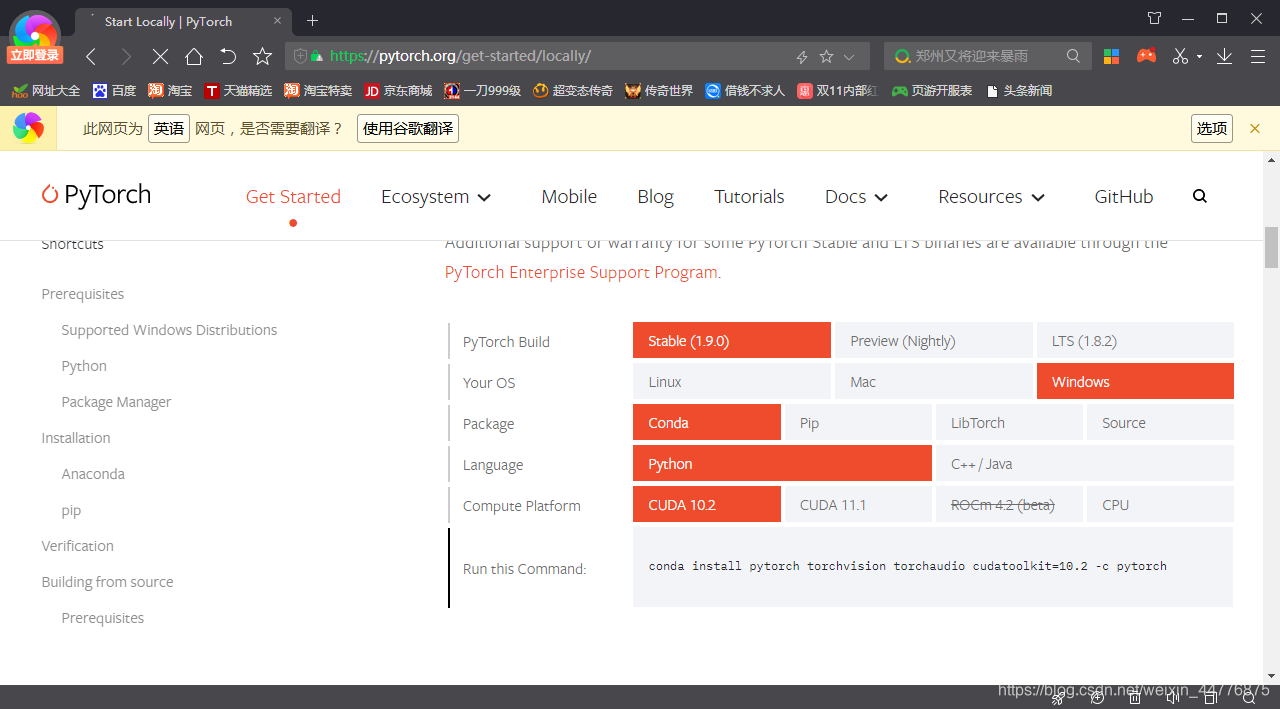1280x709 pixels.
Task: Click the undo/restore closed tab icon
Action: [228, 56]
